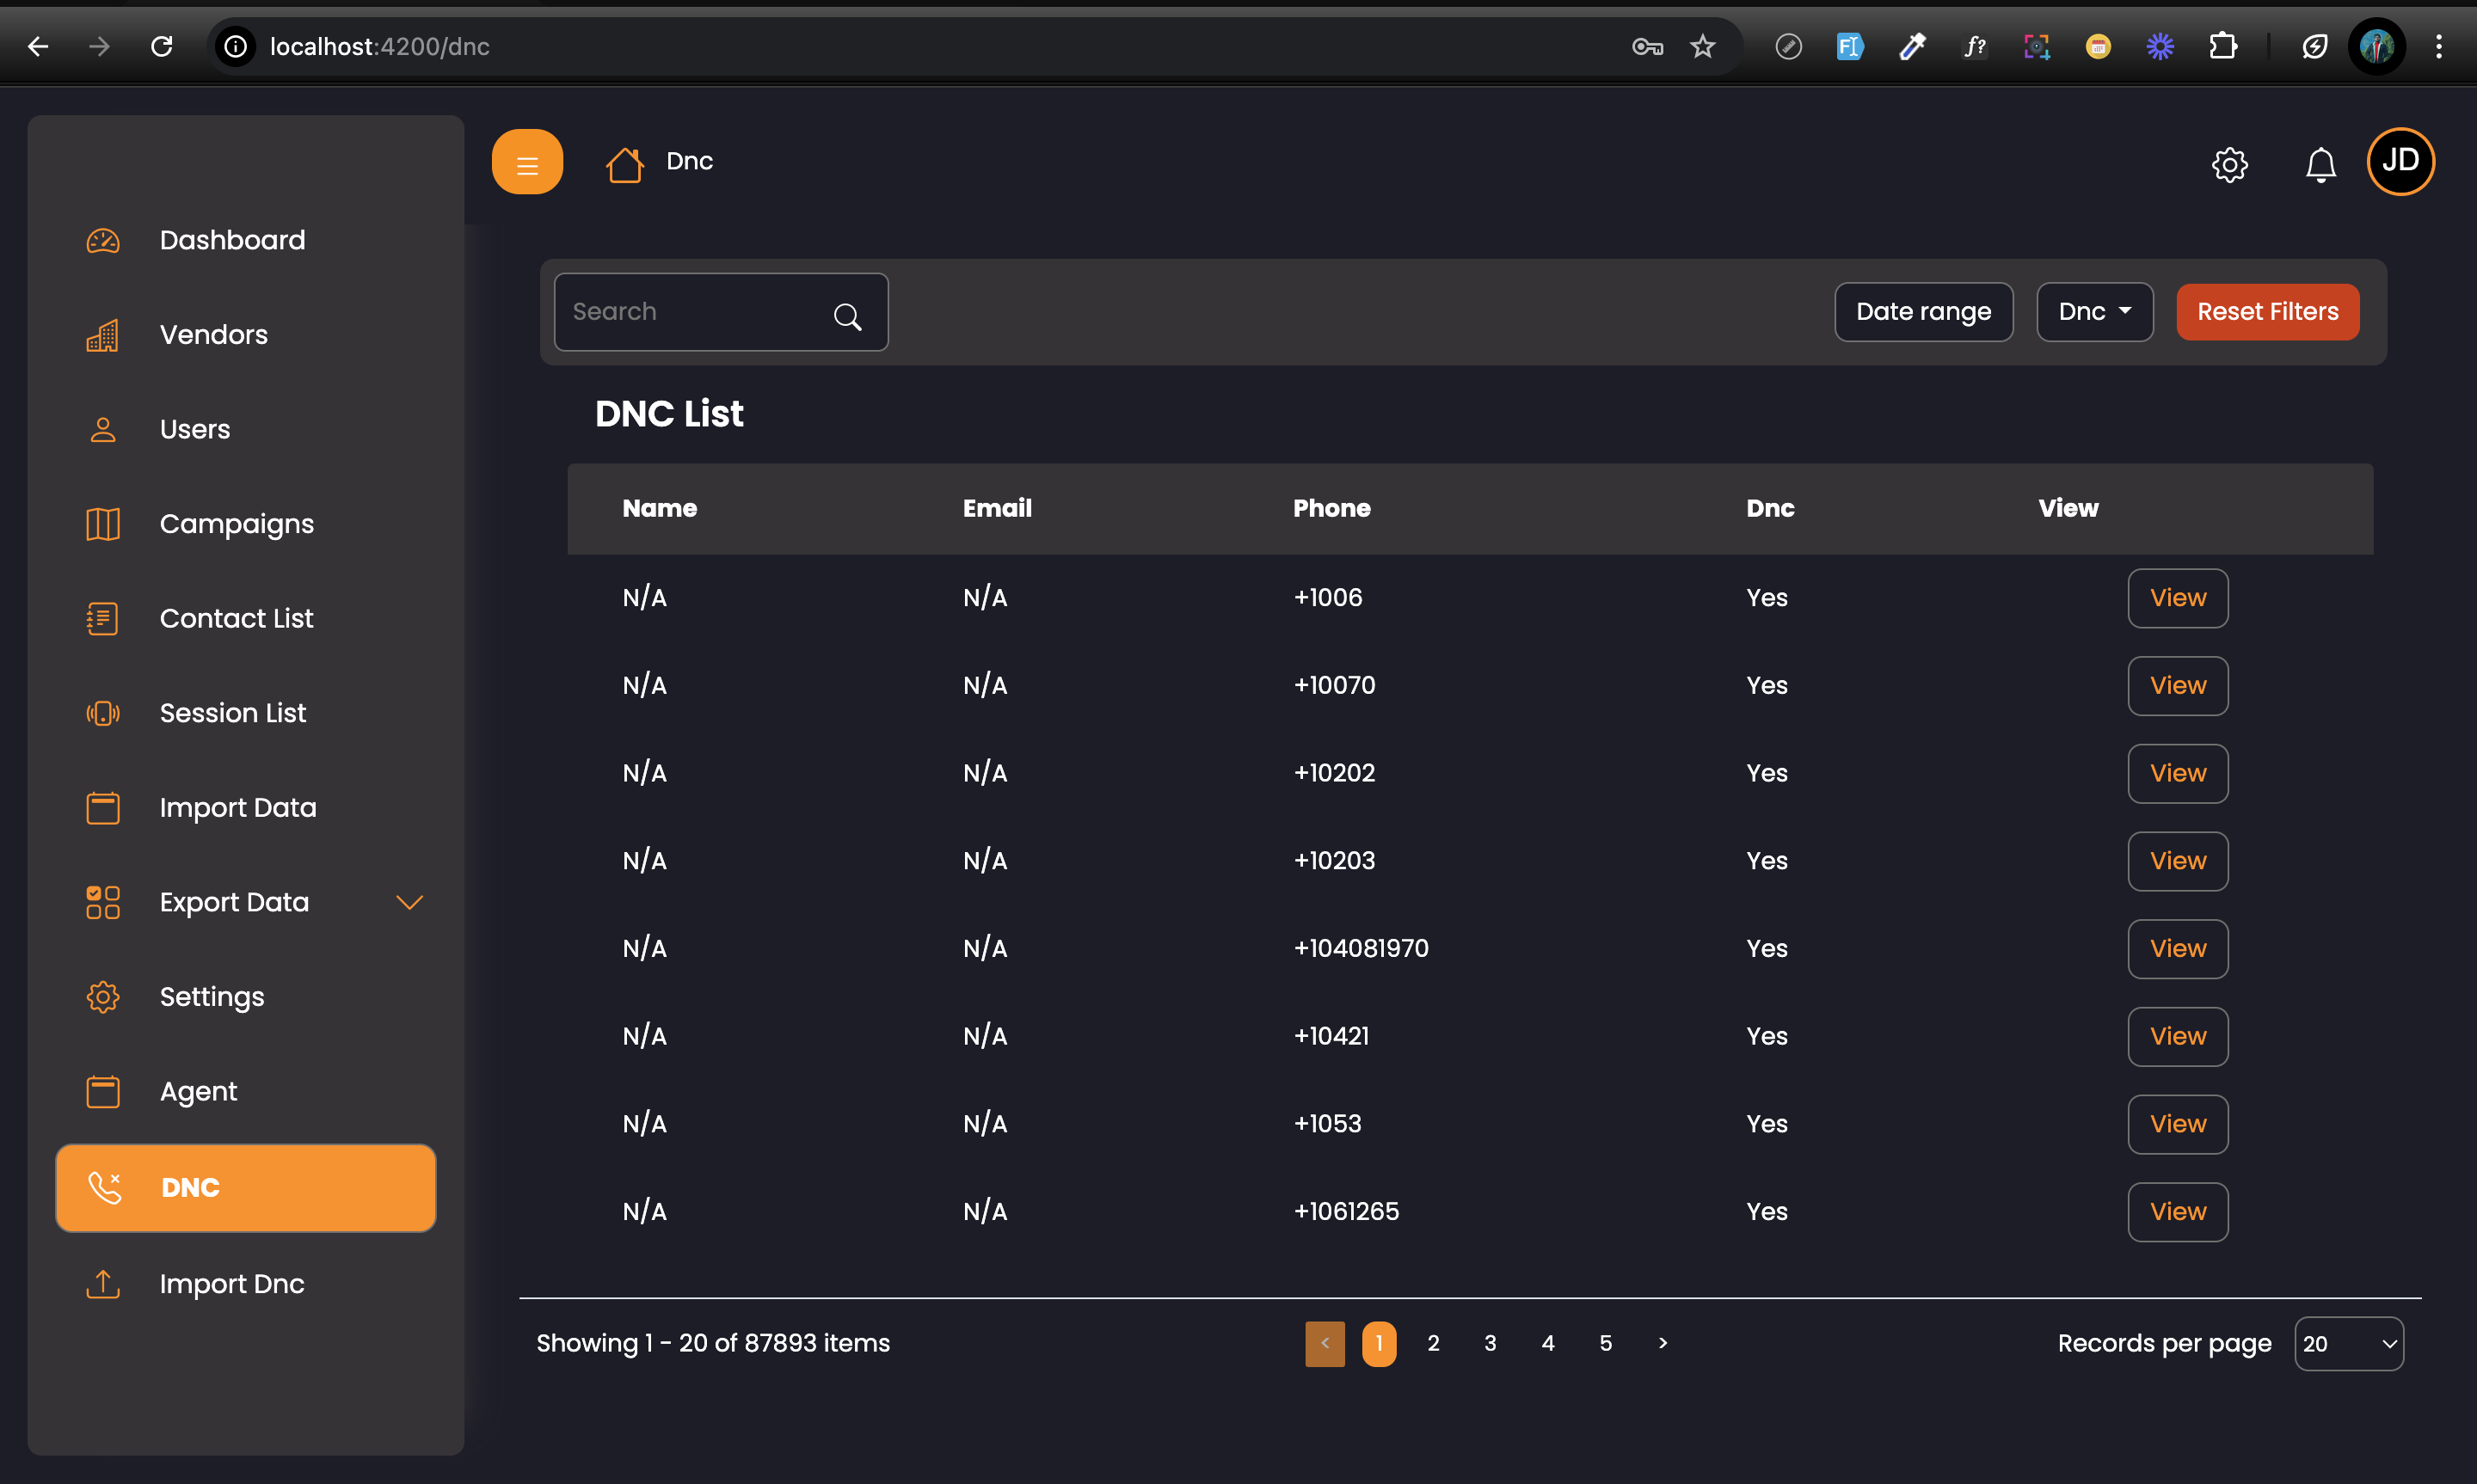
Task: Expand the Export Data submenu chevron
Action: [410, 902]
